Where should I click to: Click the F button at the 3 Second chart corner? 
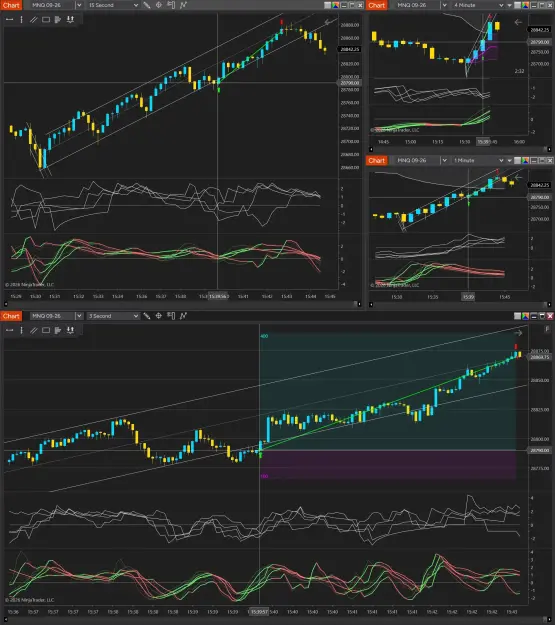click(x=547, y=329)
